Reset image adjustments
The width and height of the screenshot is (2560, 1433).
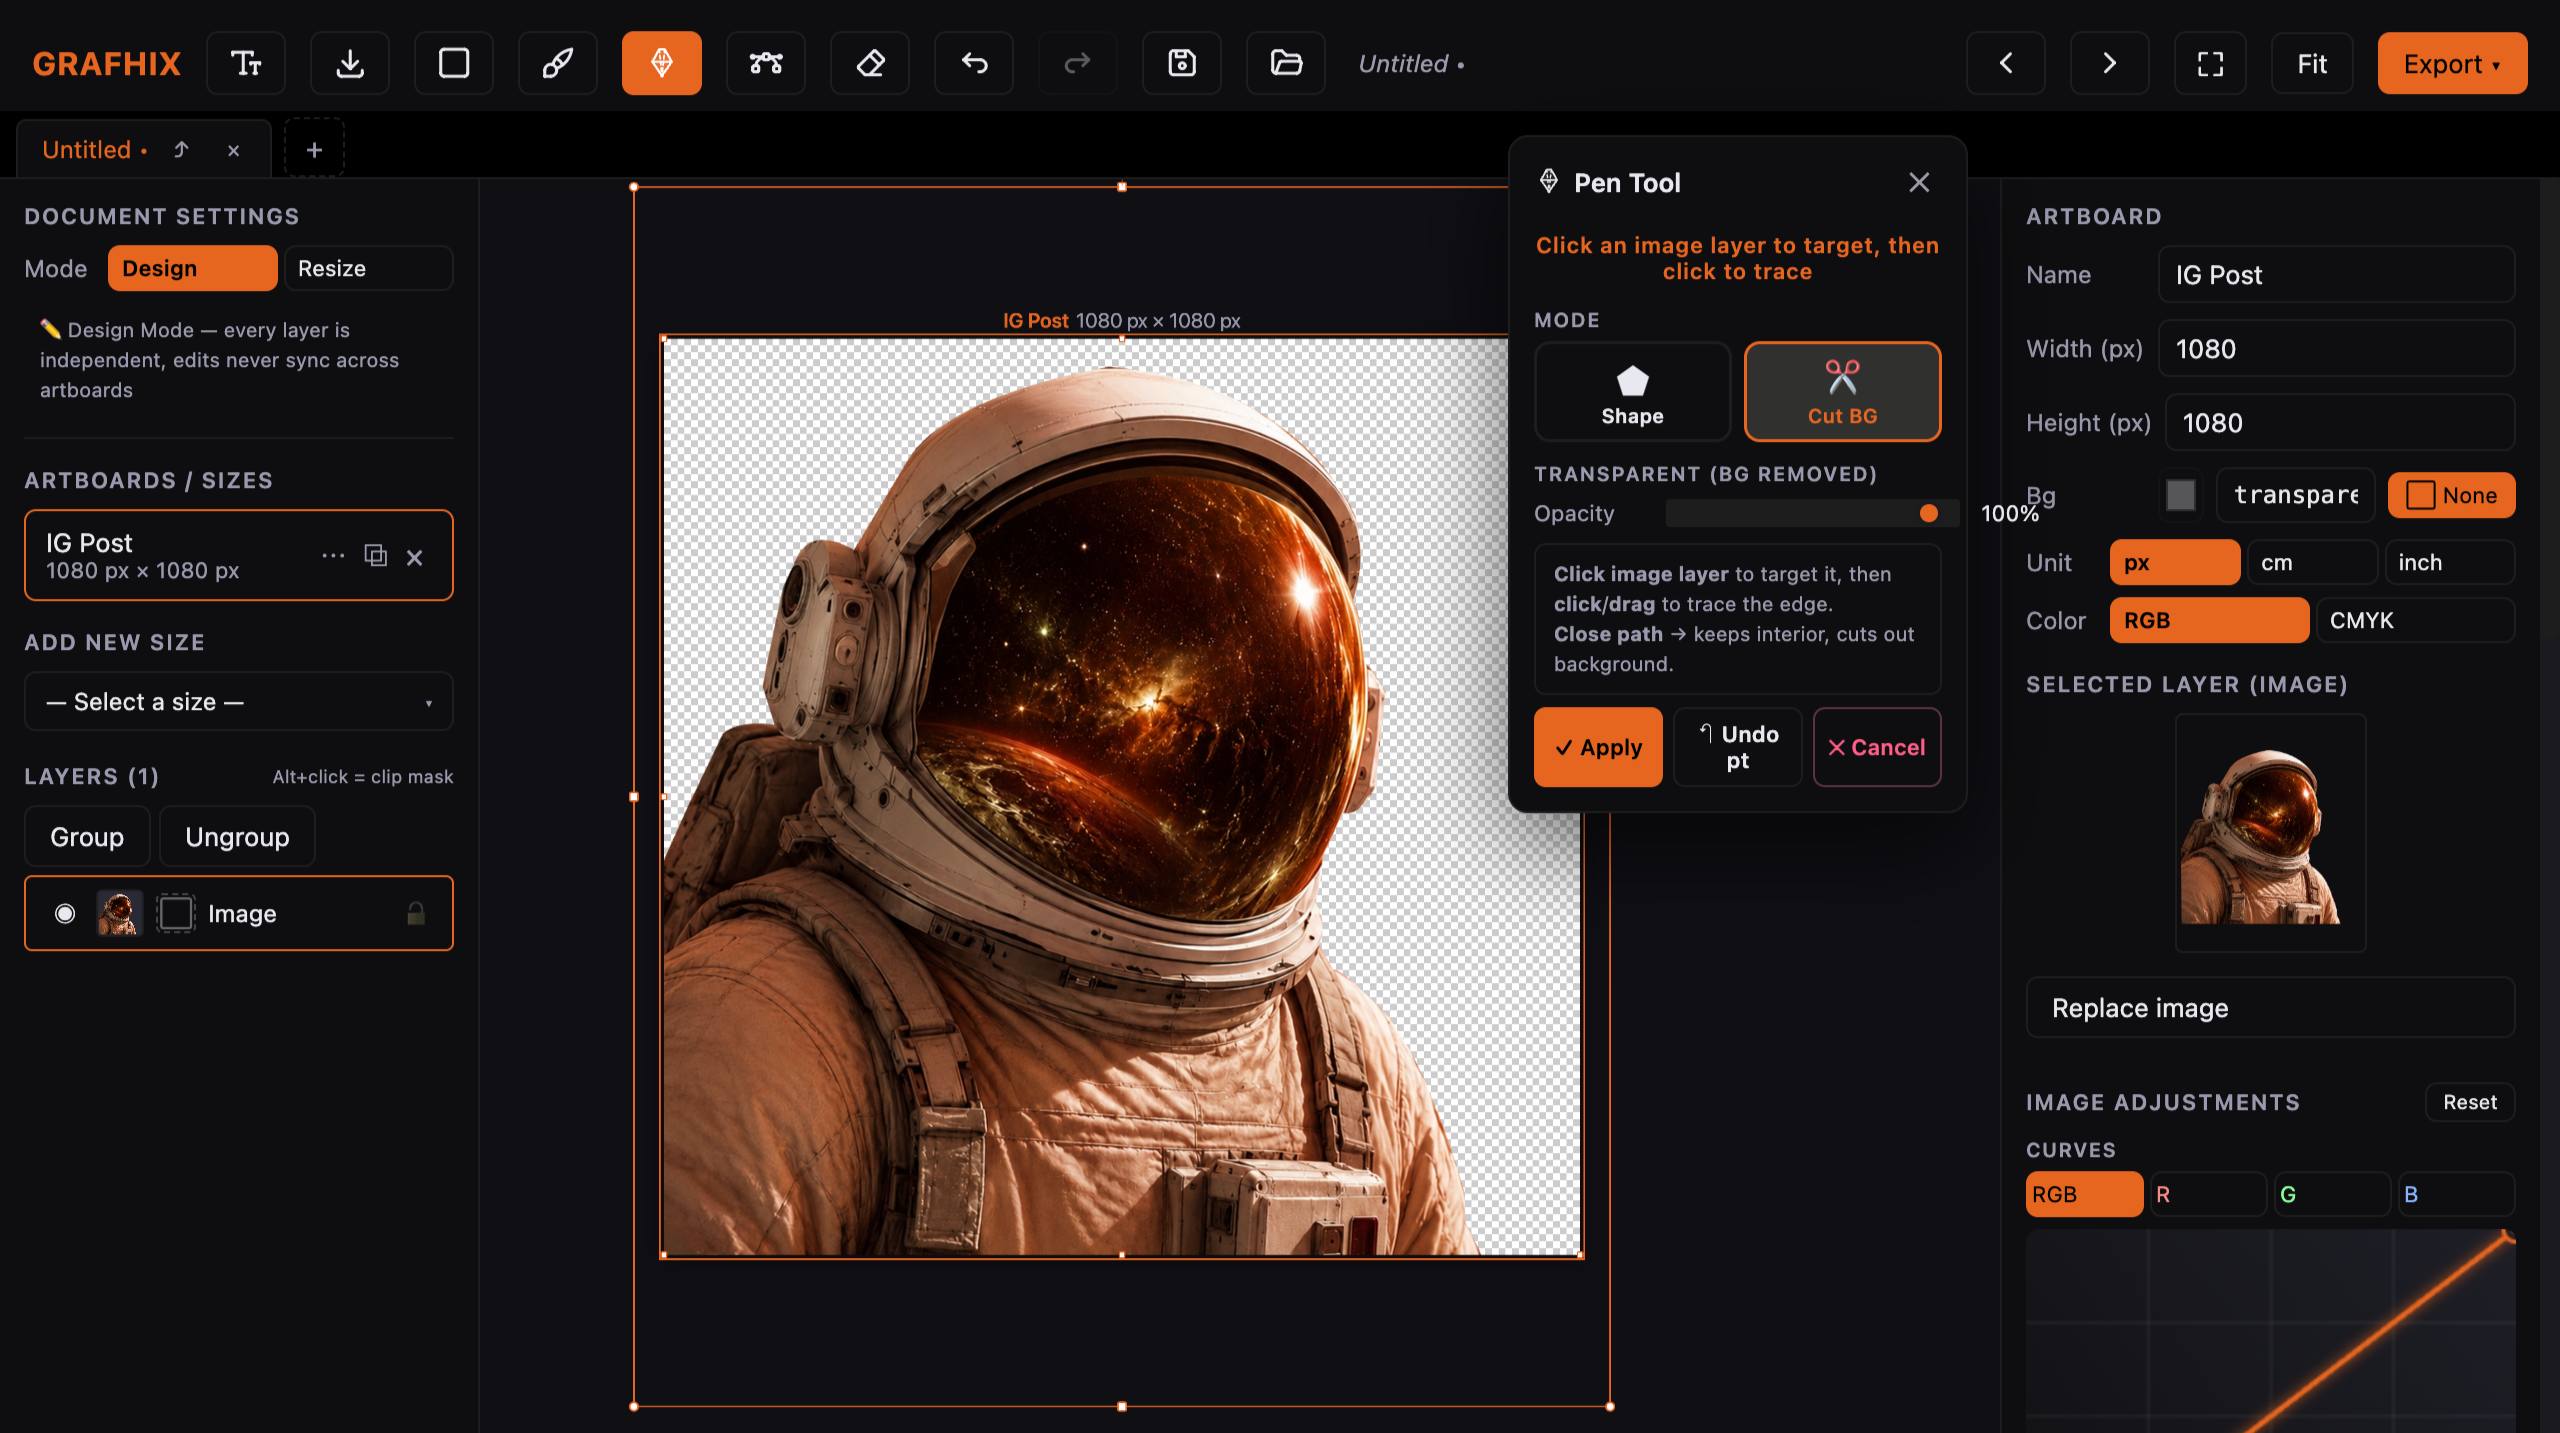2470,1102
